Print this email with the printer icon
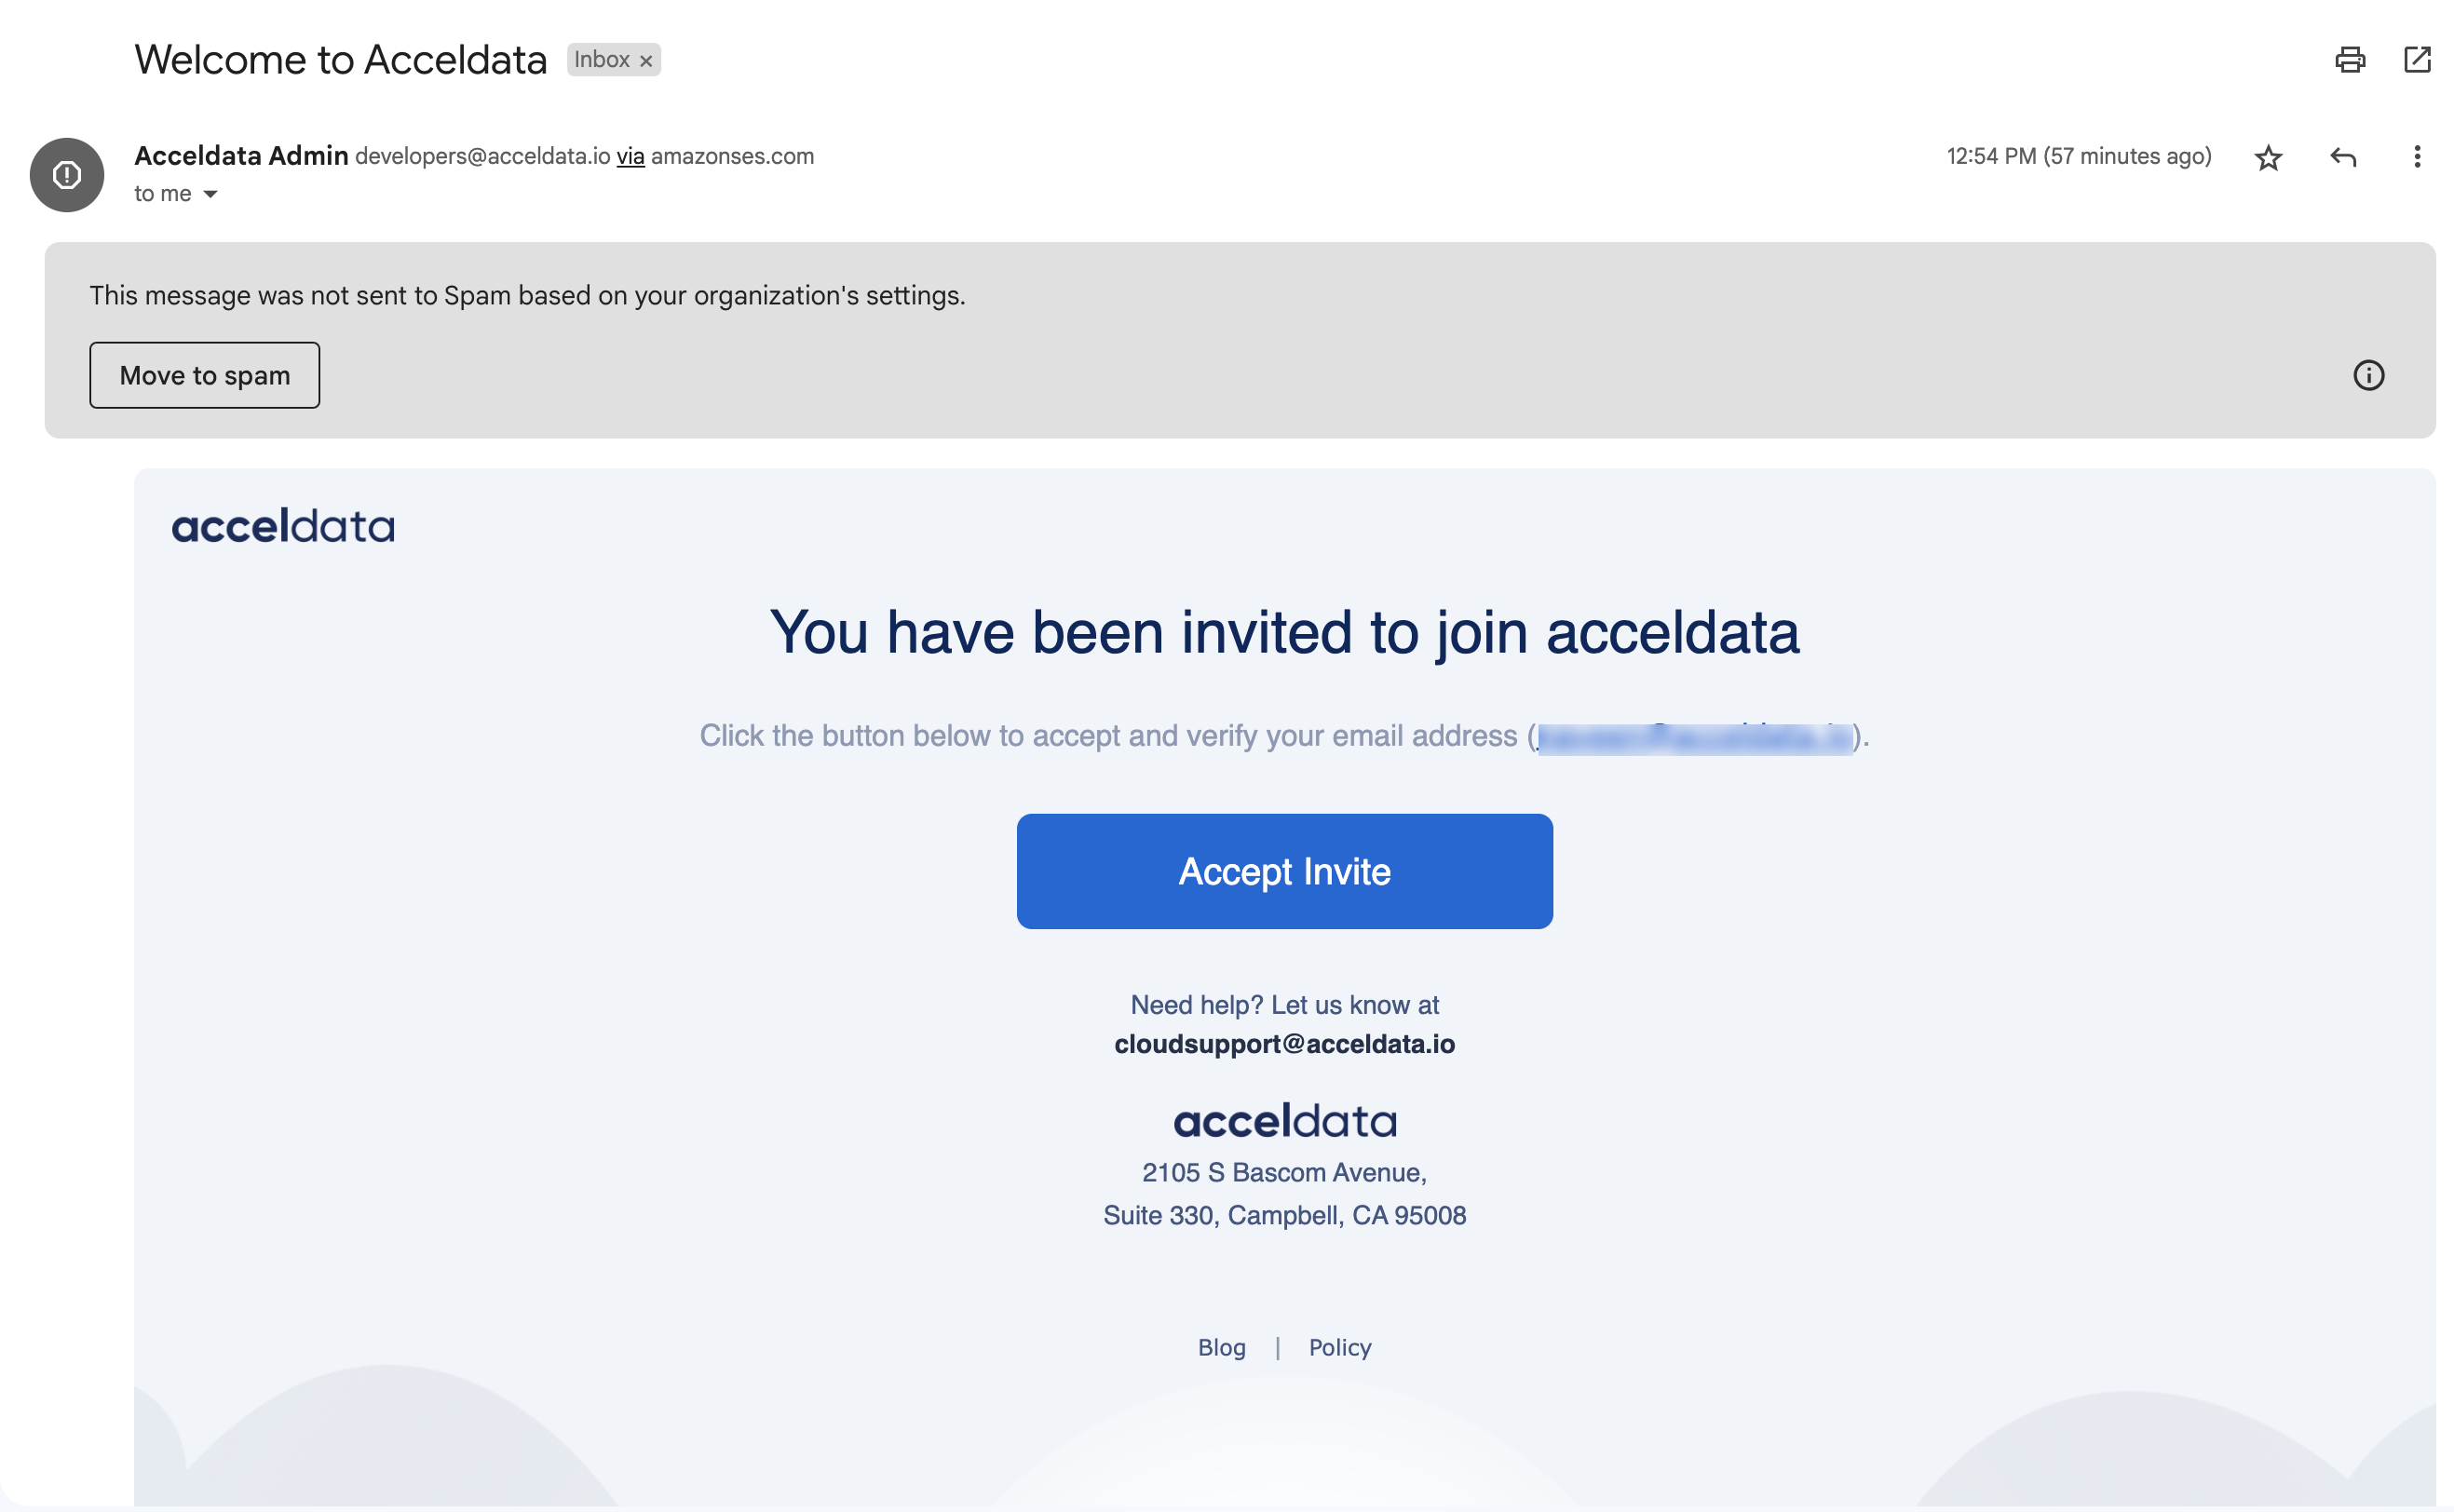This screenshot has height=1512, width=2454. [x=2349, y=60]
